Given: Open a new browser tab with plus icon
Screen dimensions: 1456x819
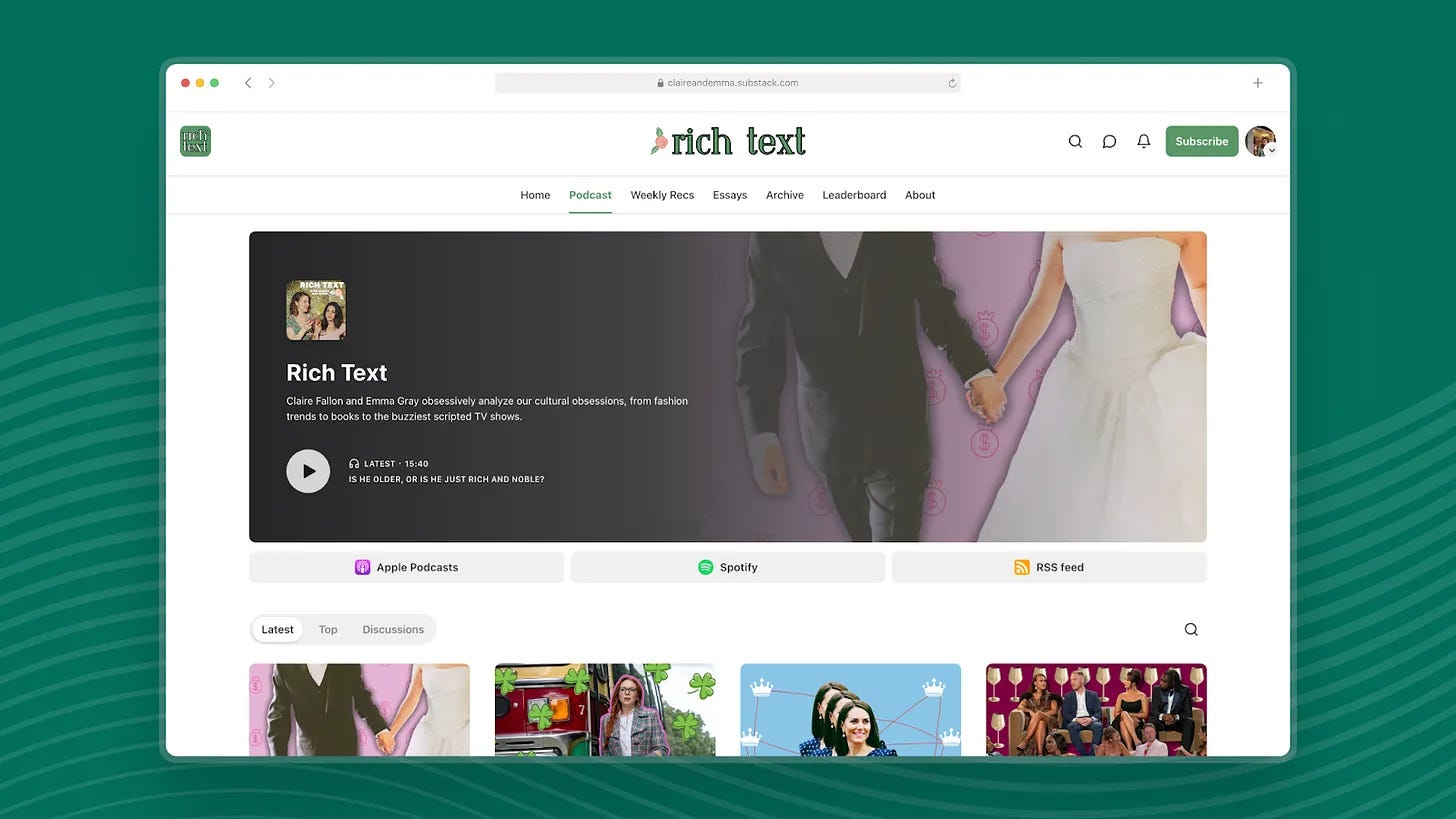Looking at the screenshot, I should [x=1258, y=83].
